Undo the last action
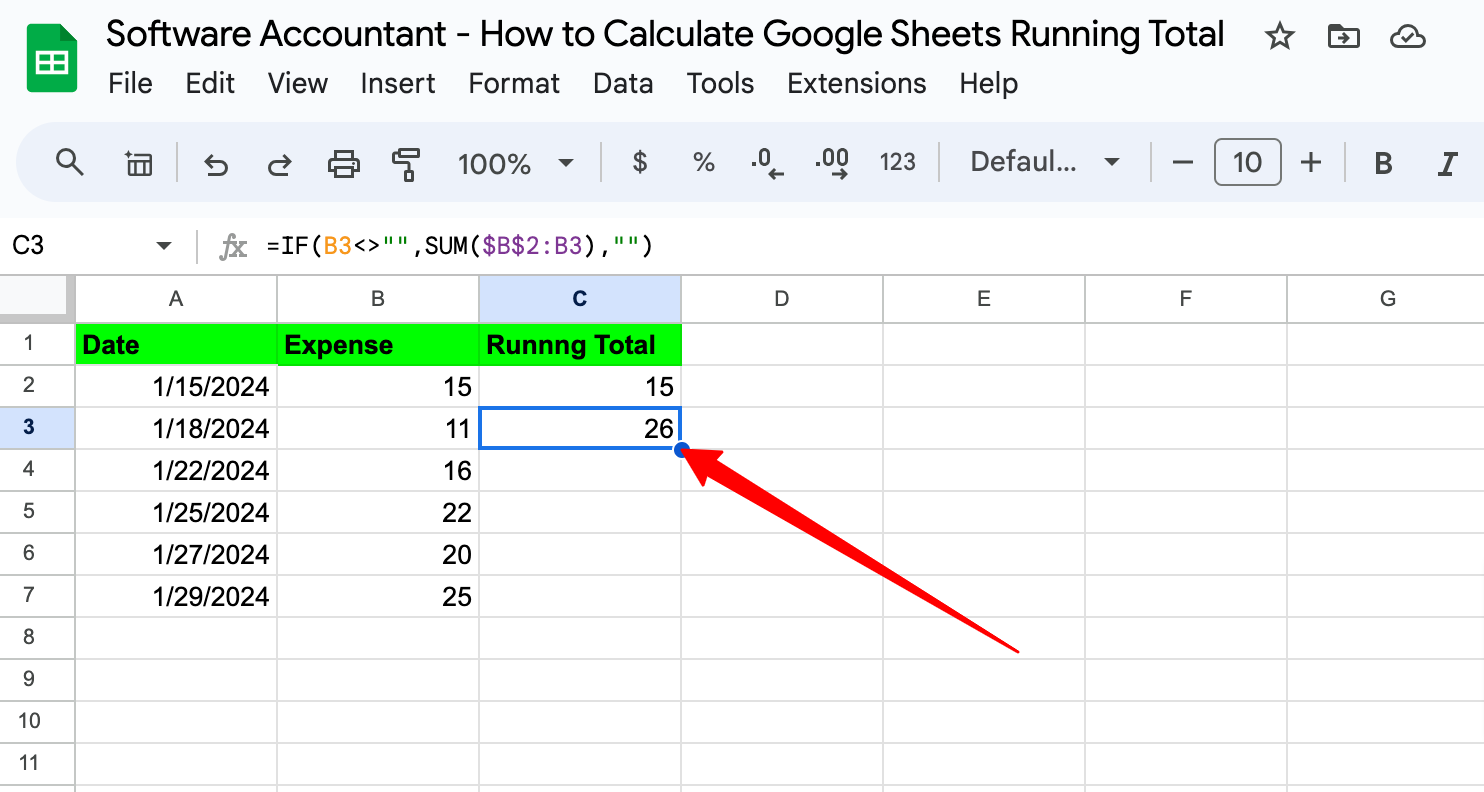This screenshot has height=792, width=1484. pyautogui.click(x=216, y=163)
